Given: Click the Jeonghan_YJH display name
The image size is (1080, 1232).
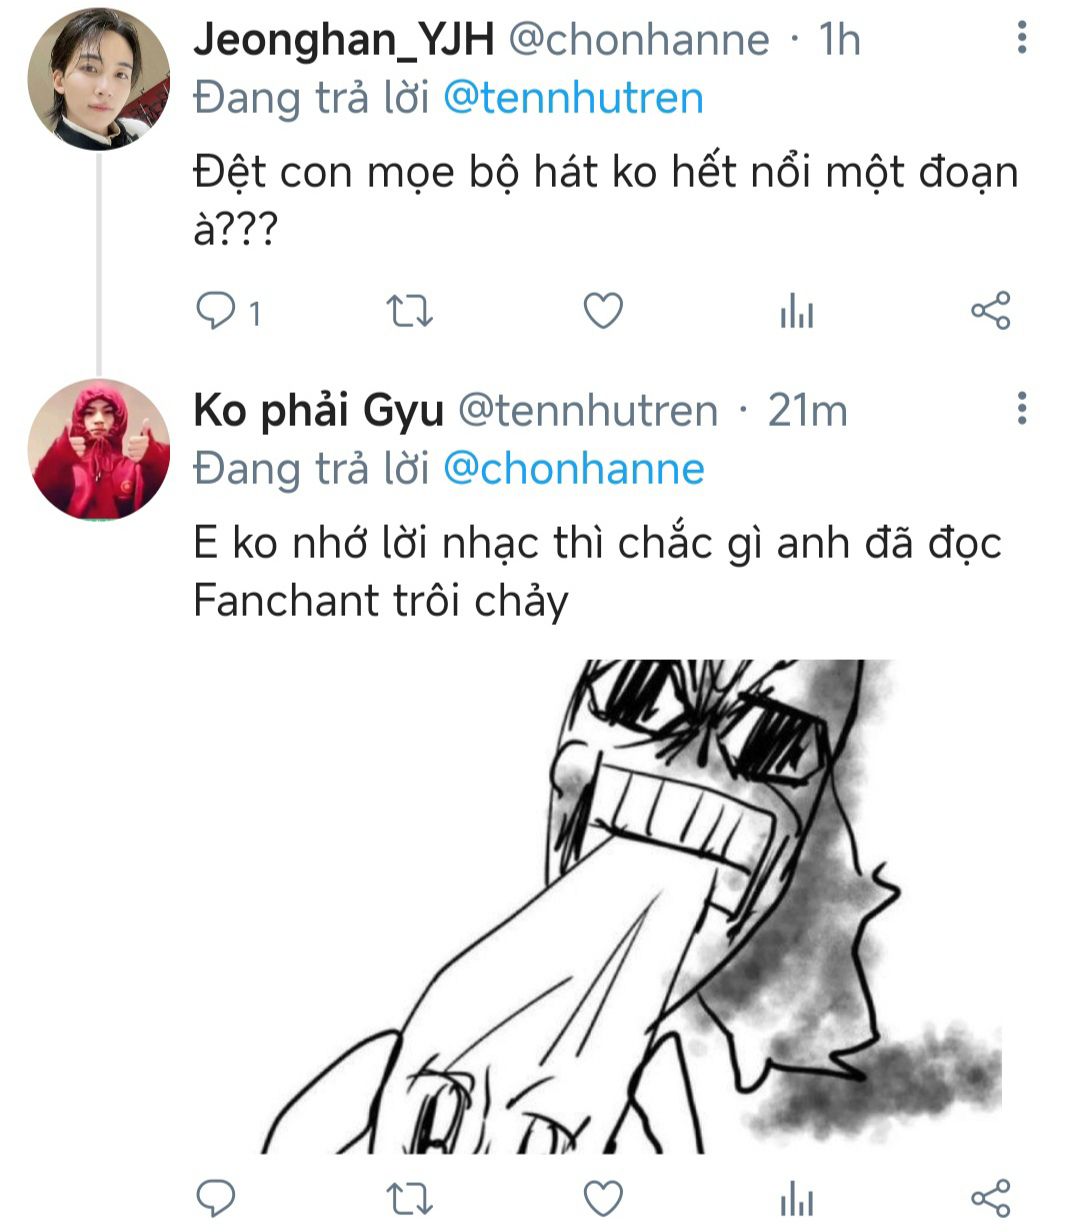Looking at the screenshot, I should pyautogui.click(x=343, y=40).
